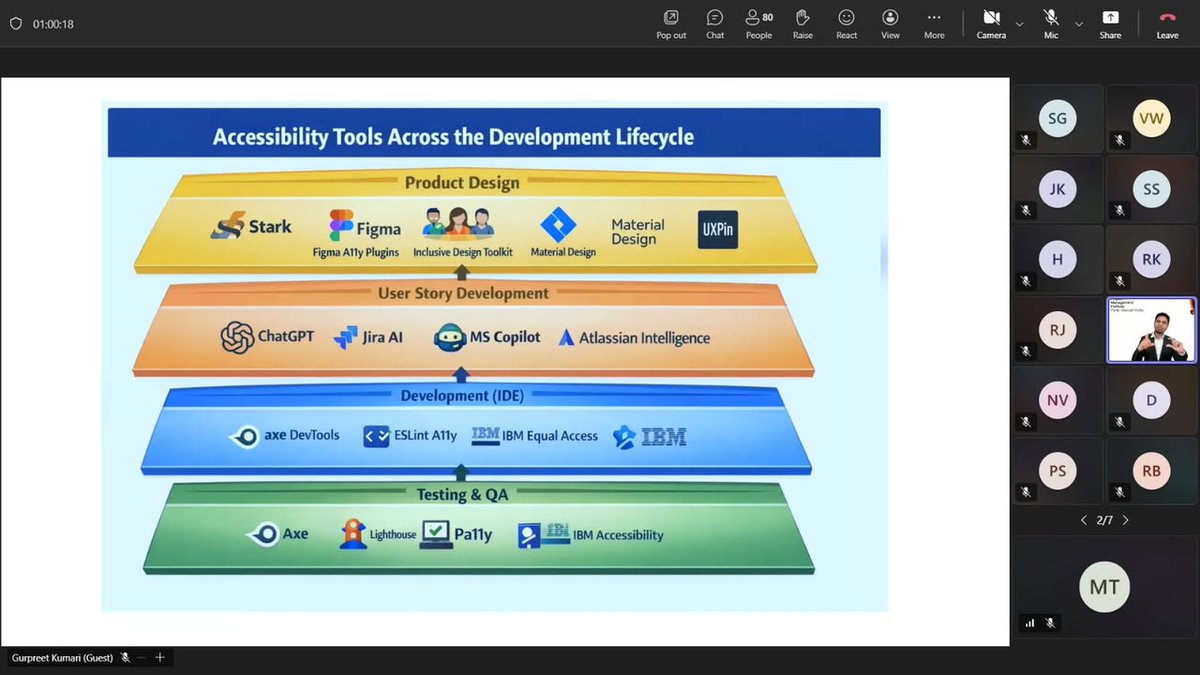Unmute the Mic
This screenshot has width=1200, height=675.
[1051, 24]
